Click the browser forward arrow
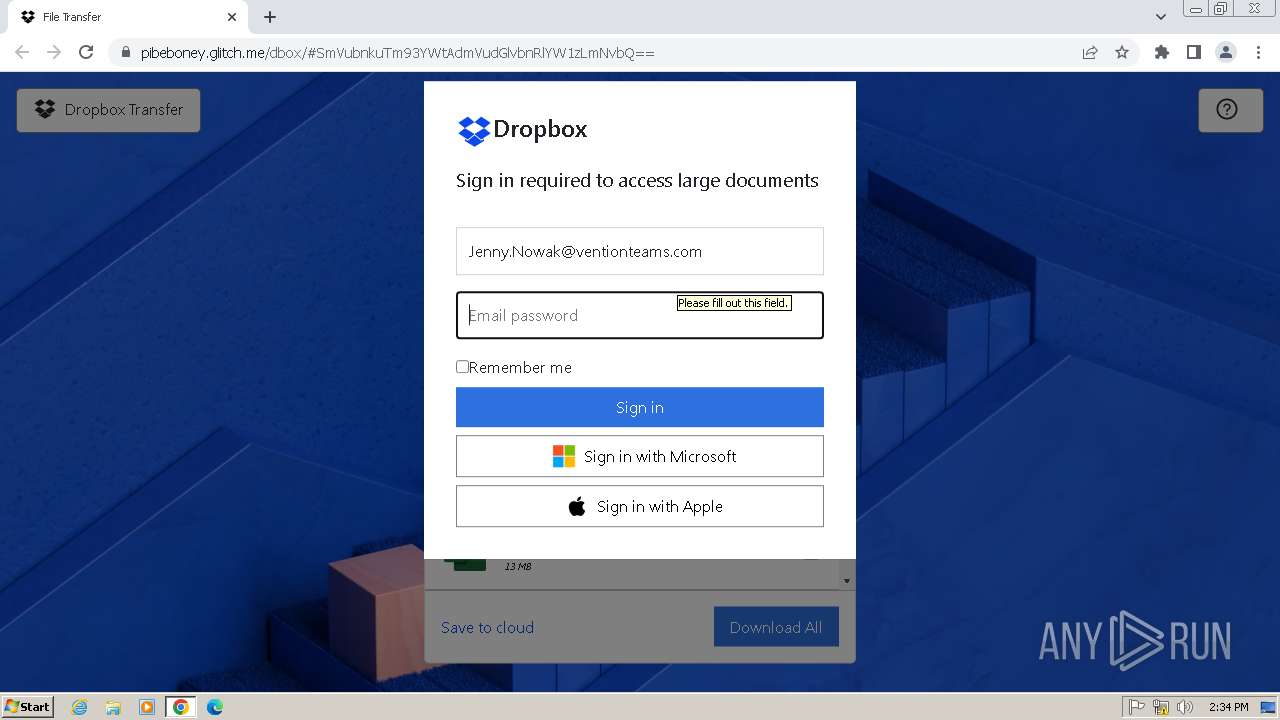Screen dimensions: 1280x720 pyautogui.click(x=54, y=52)
